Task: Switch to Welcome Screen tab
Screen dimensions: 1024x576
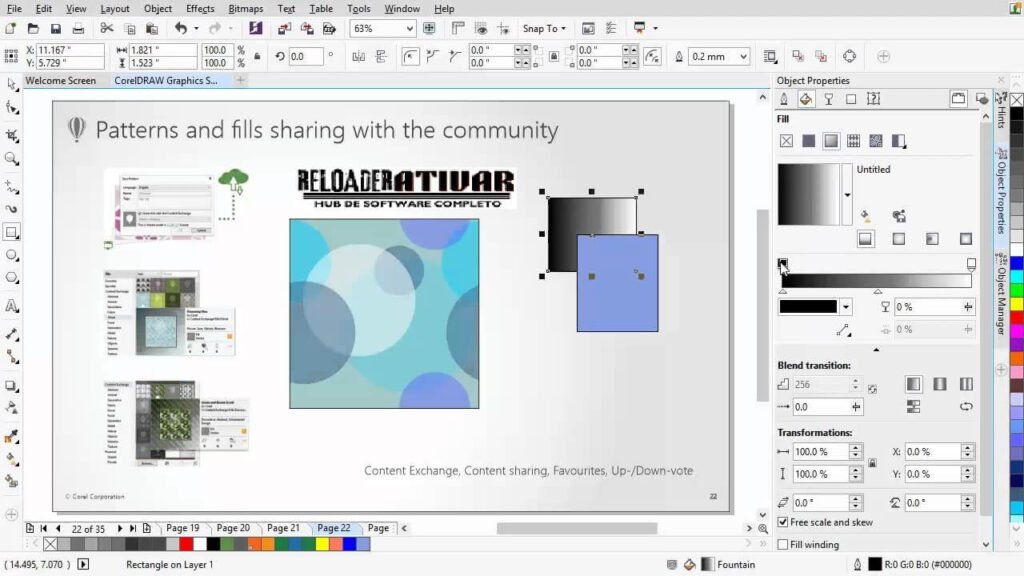Action: 61,80
